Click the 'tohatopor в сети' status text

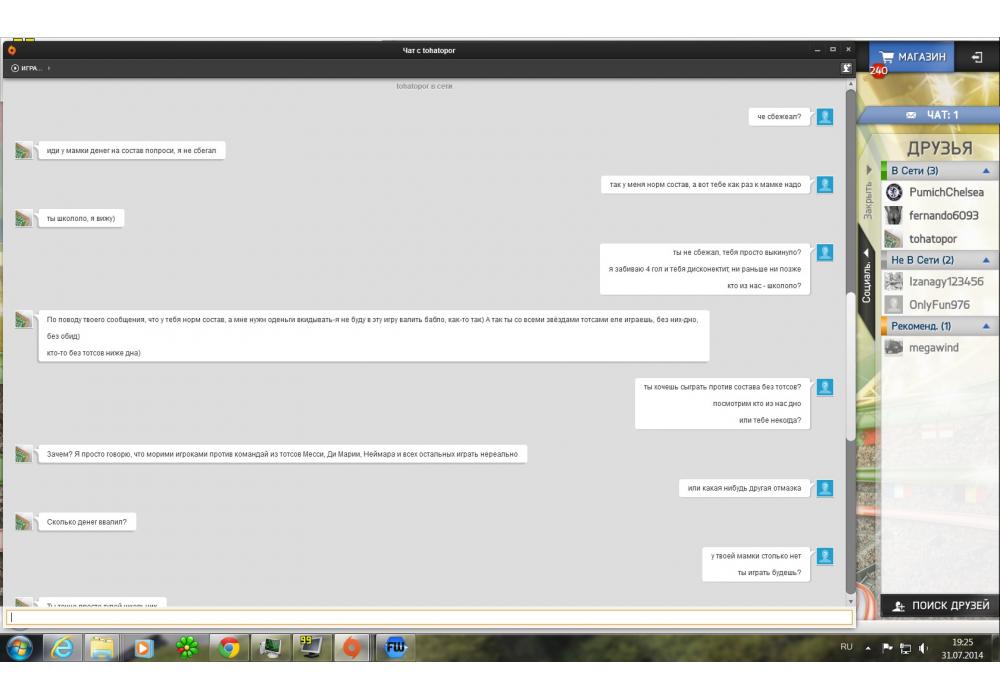[x=424, y=86]
